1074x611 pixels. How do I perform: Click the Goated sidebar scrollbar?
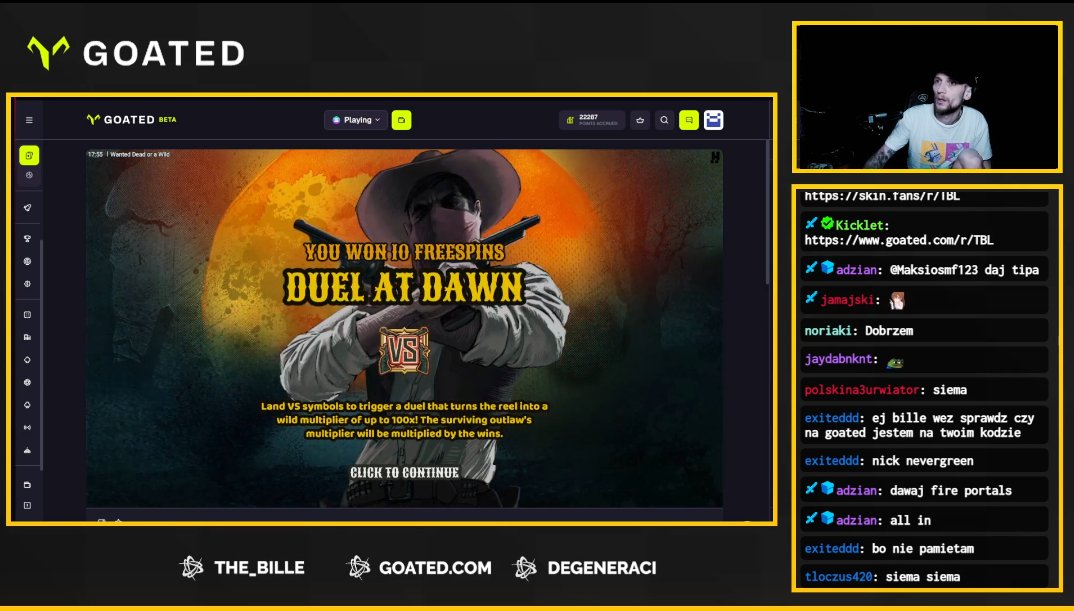click(42, 355)
